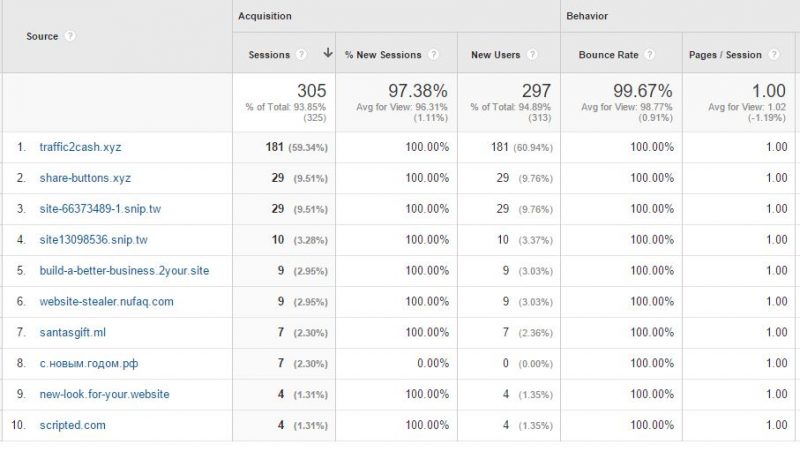The width and height of the screenshot is (800, 452).
Task: Click the Sessions help question mark
Action: 301,55
